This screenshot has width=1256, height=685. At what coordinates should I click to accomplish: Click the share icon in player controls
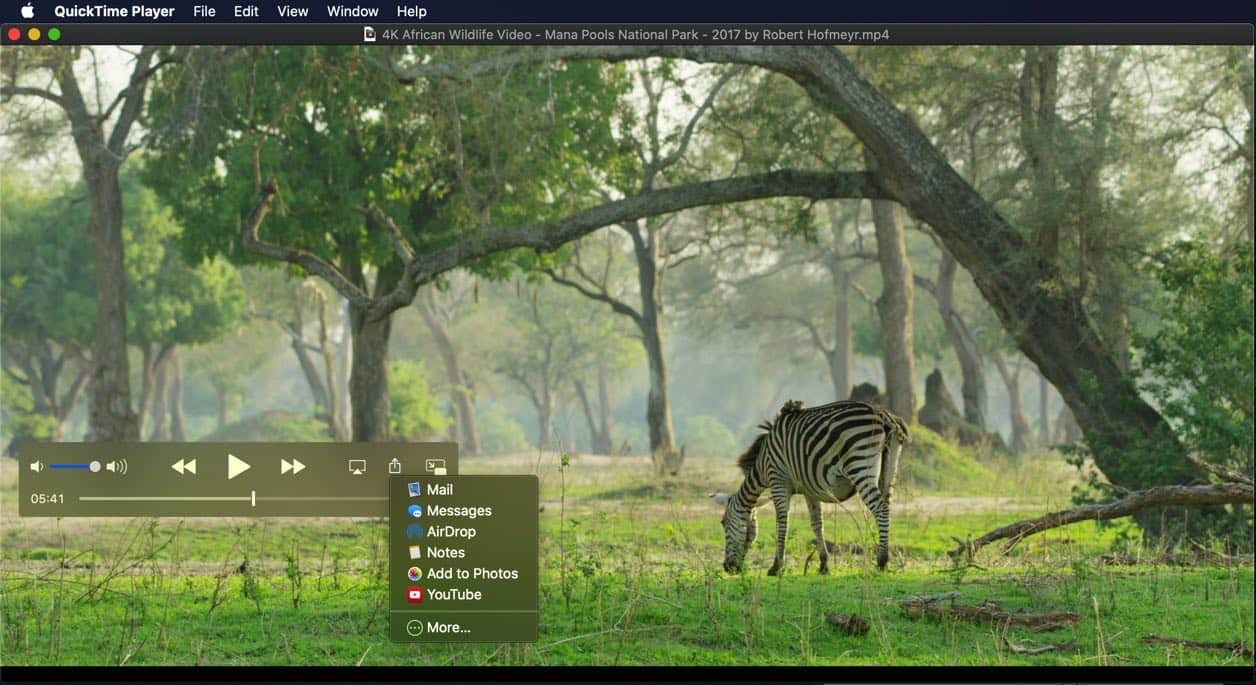(x=395, y=466)
